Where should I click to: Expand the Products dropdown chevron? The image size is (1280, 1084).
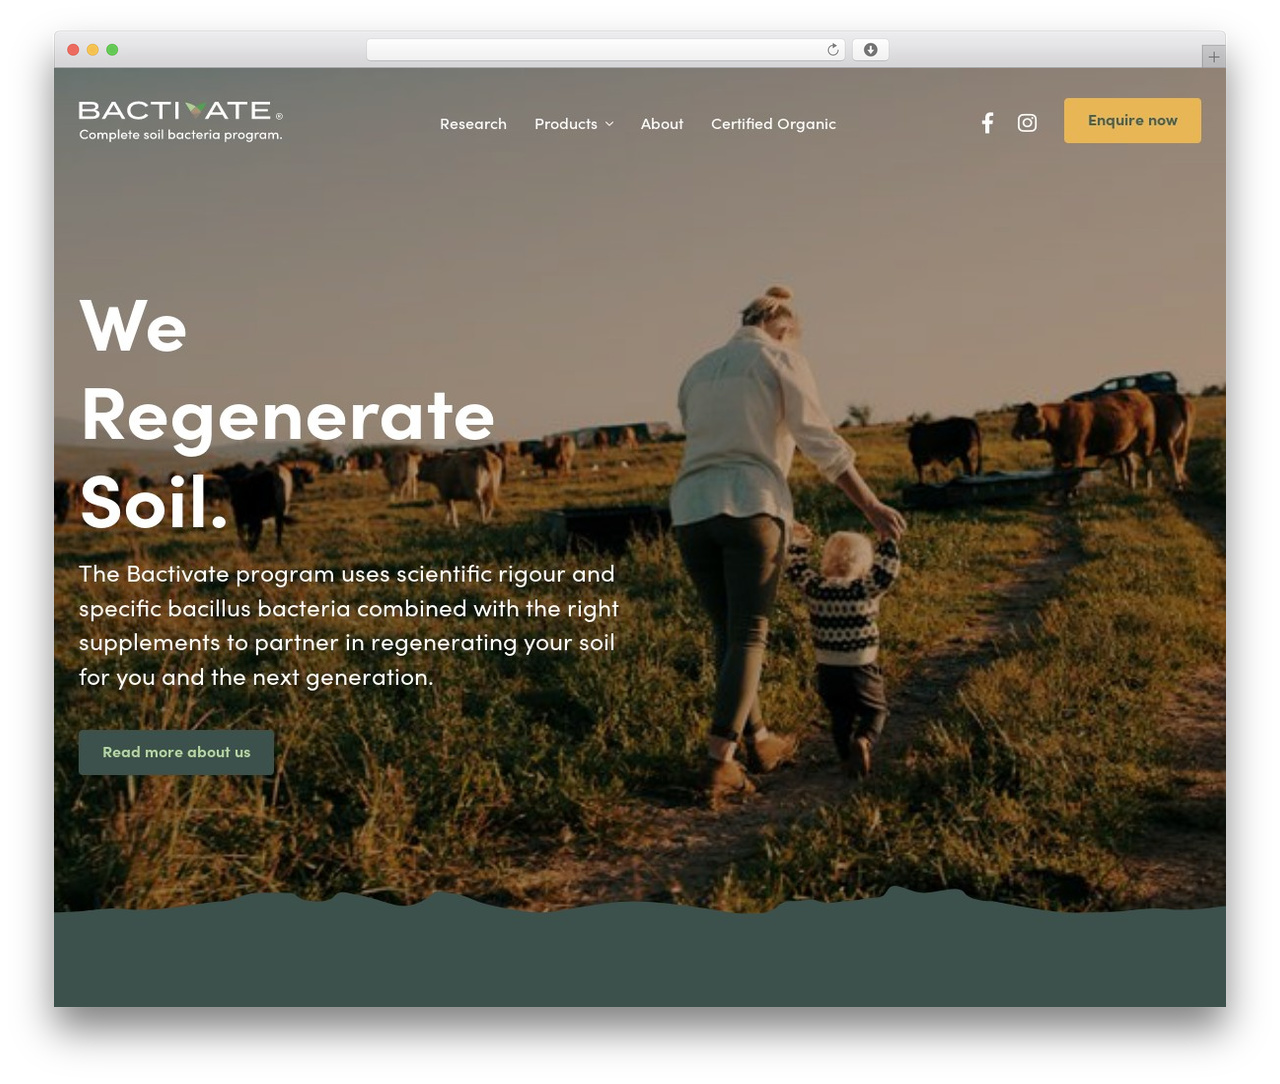click(609, 124)
